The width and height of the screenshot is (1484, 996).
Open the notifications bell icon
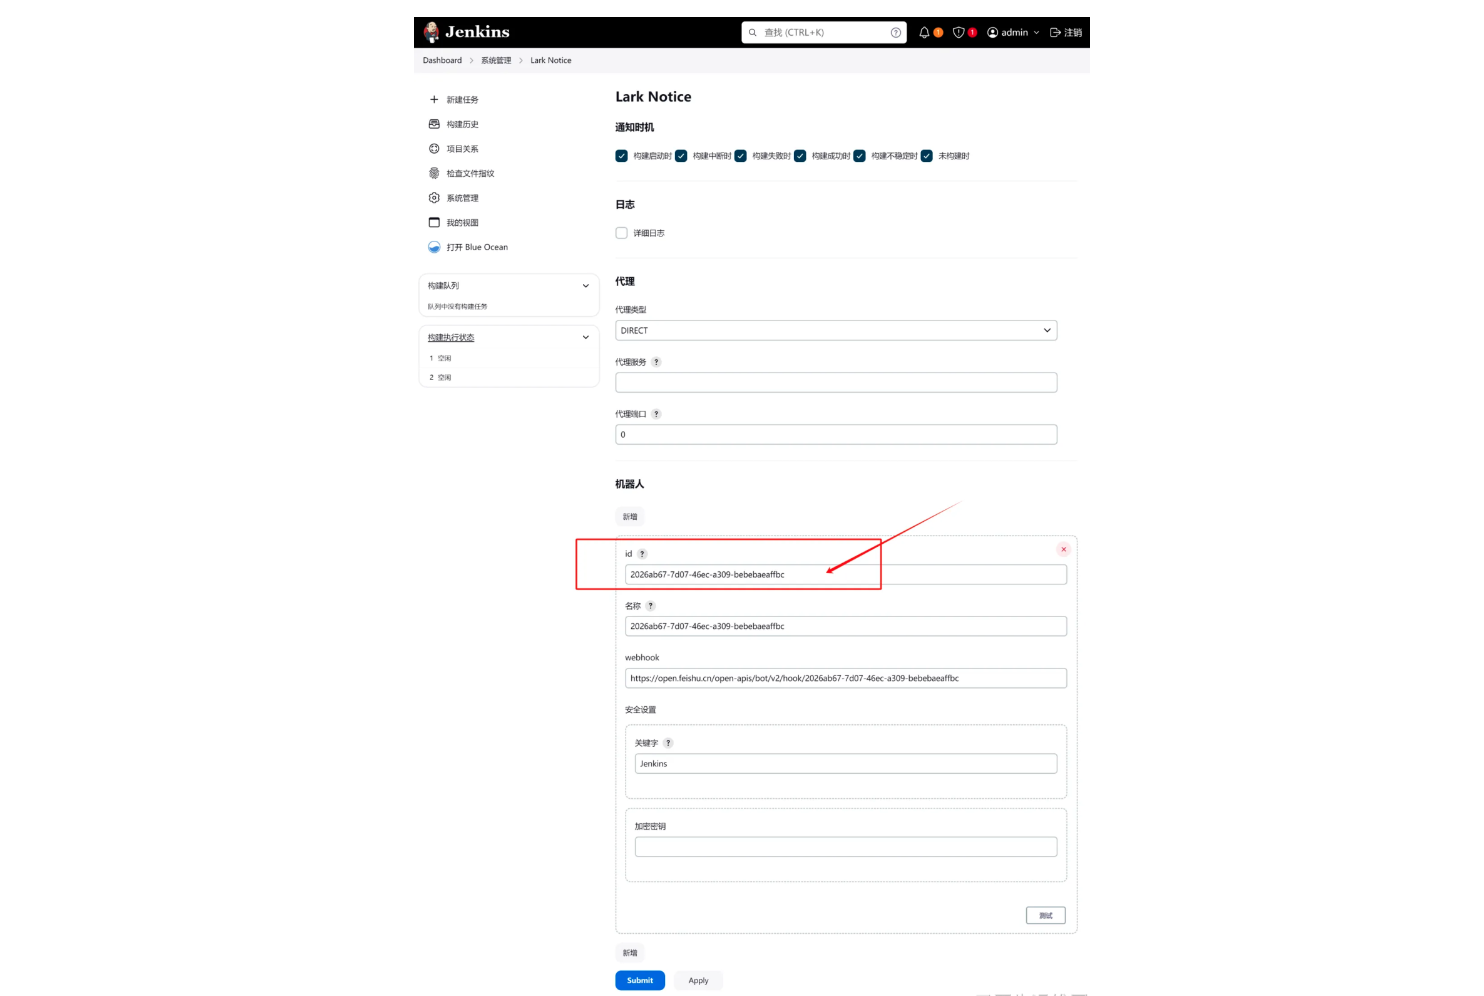click(924, 32)
